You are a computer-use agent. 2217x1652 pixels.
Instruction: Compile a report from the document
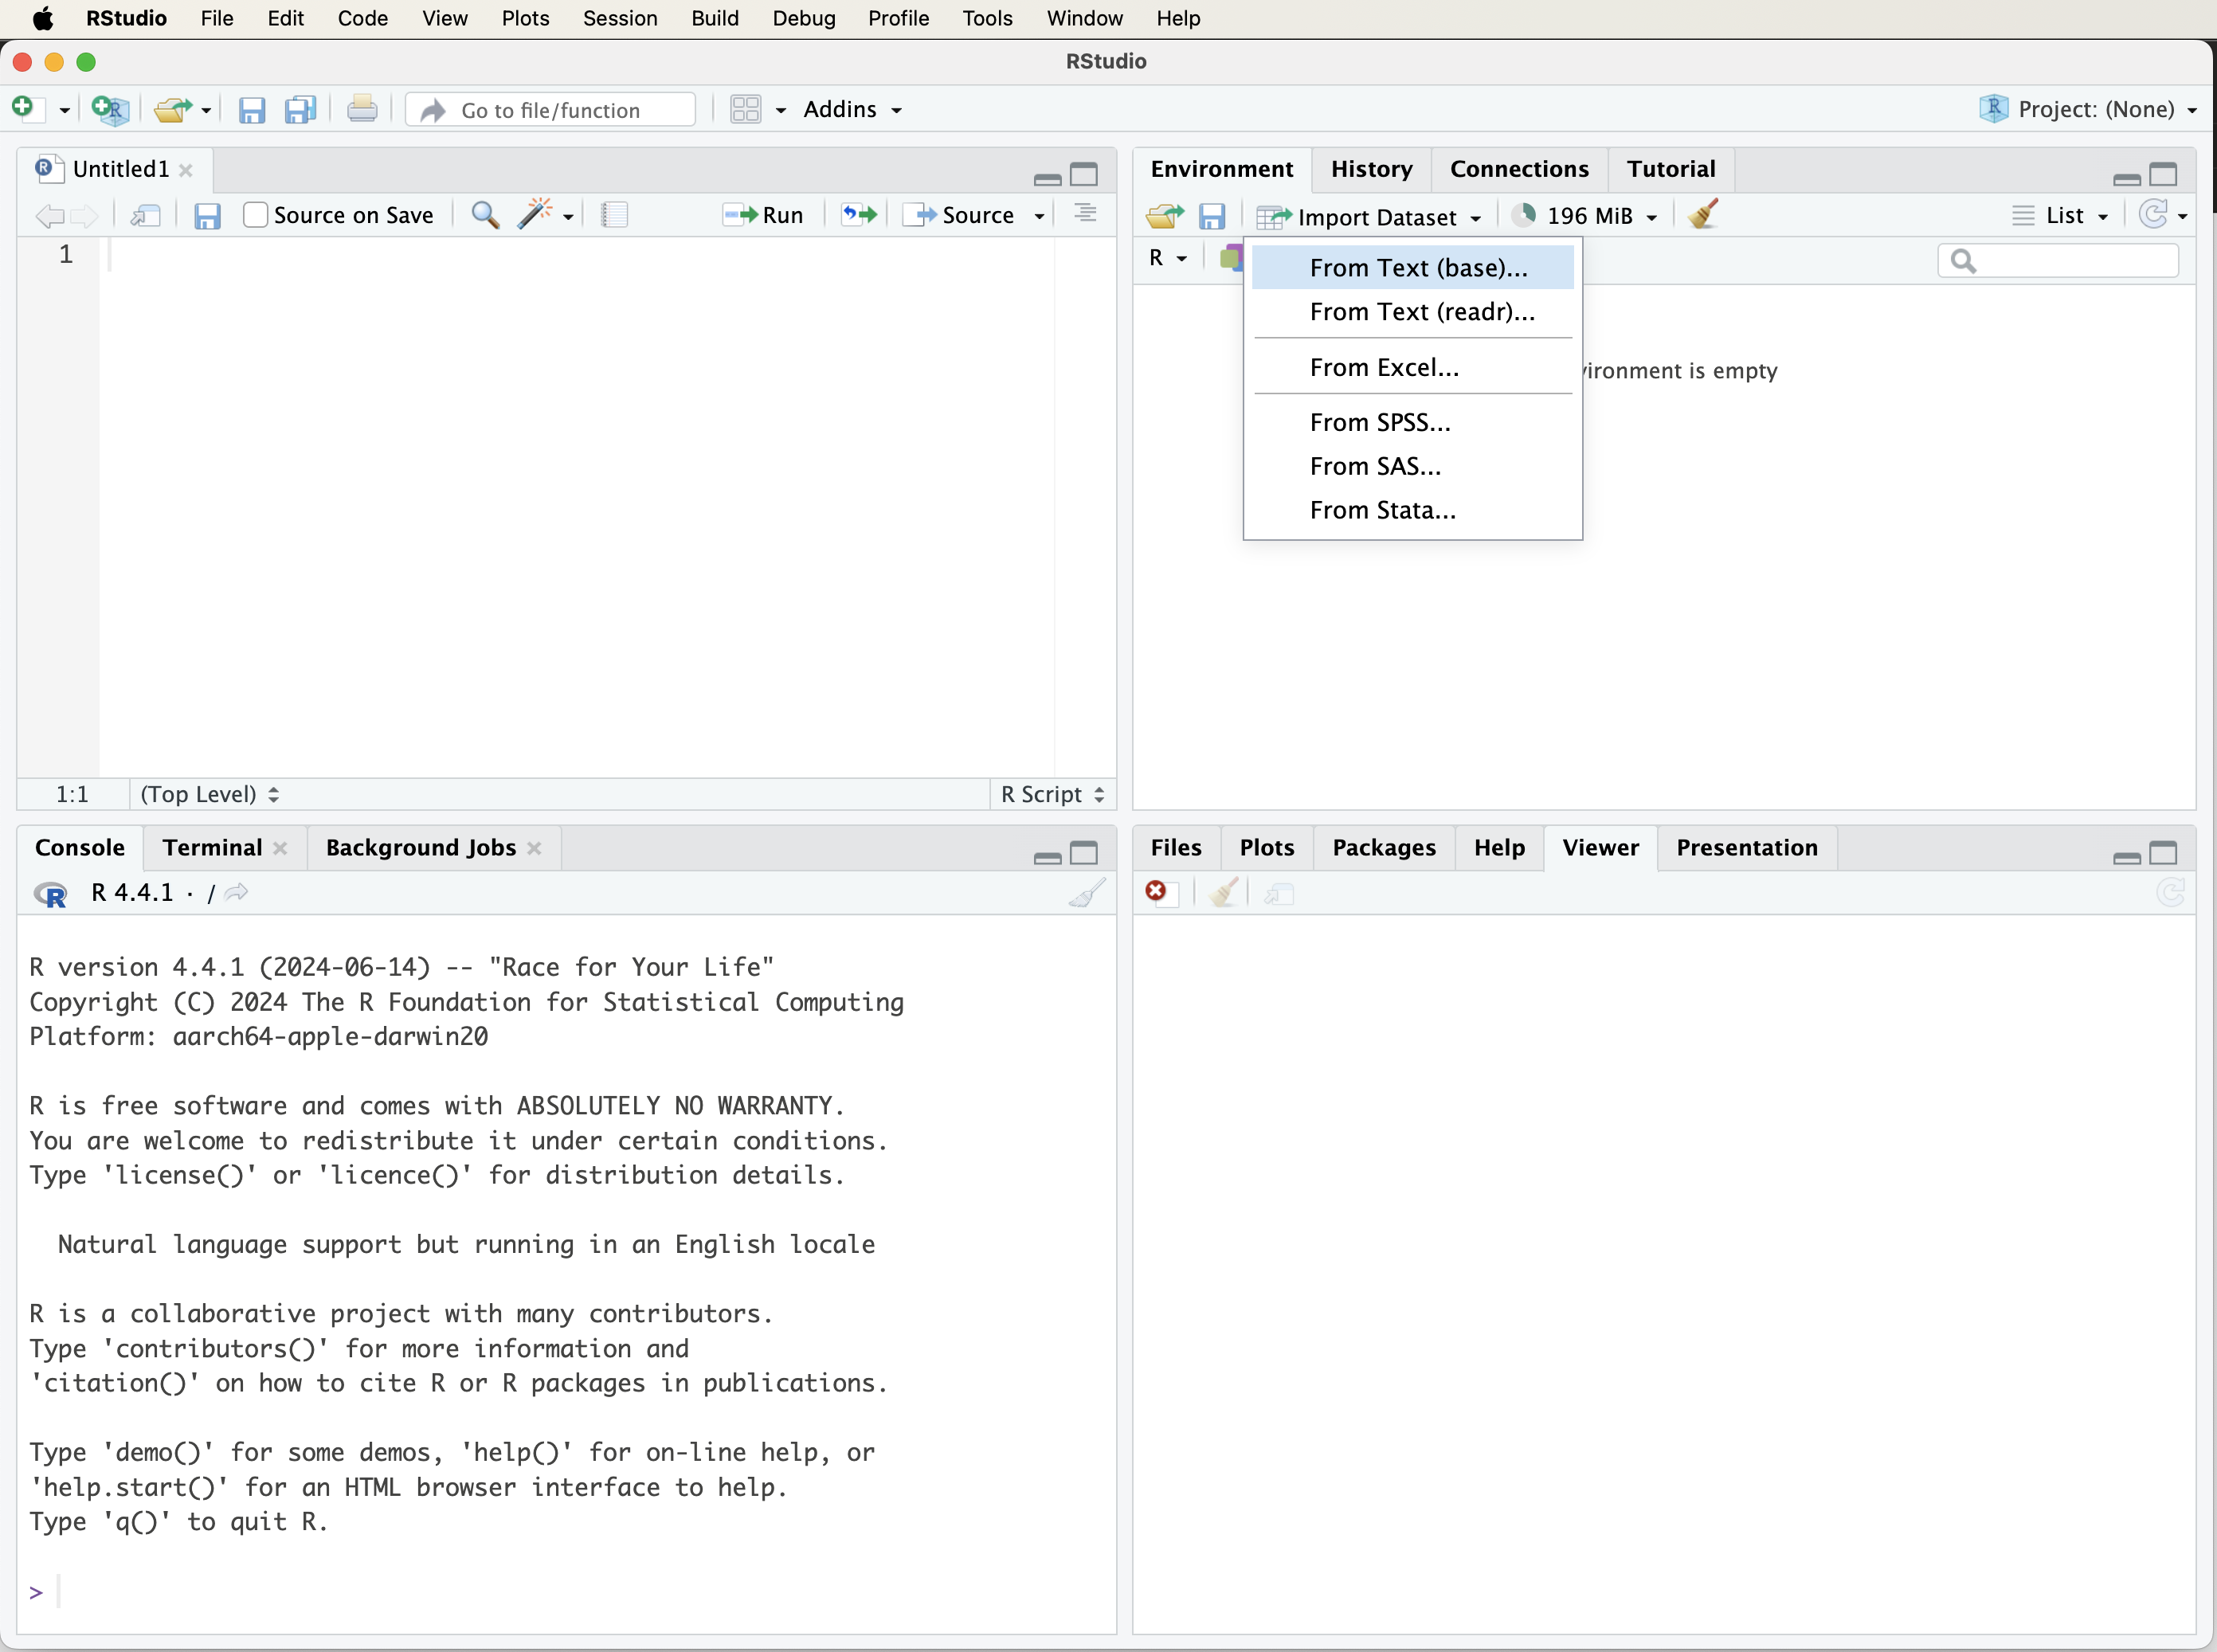[x=614, y=215]
